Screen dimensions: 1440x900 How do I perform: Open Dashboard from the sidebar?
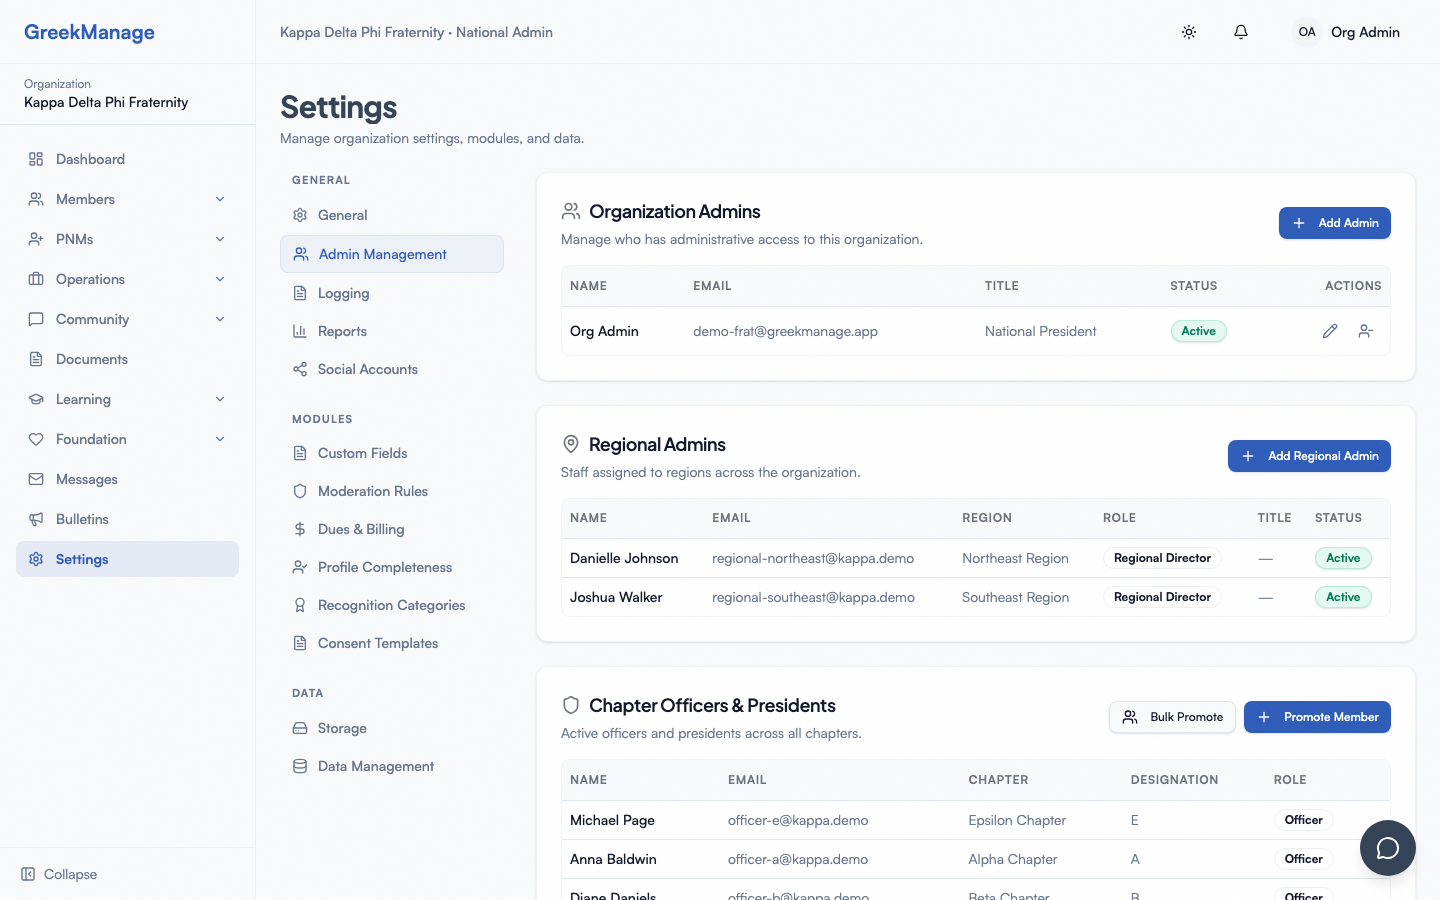(x=90, y=159)
